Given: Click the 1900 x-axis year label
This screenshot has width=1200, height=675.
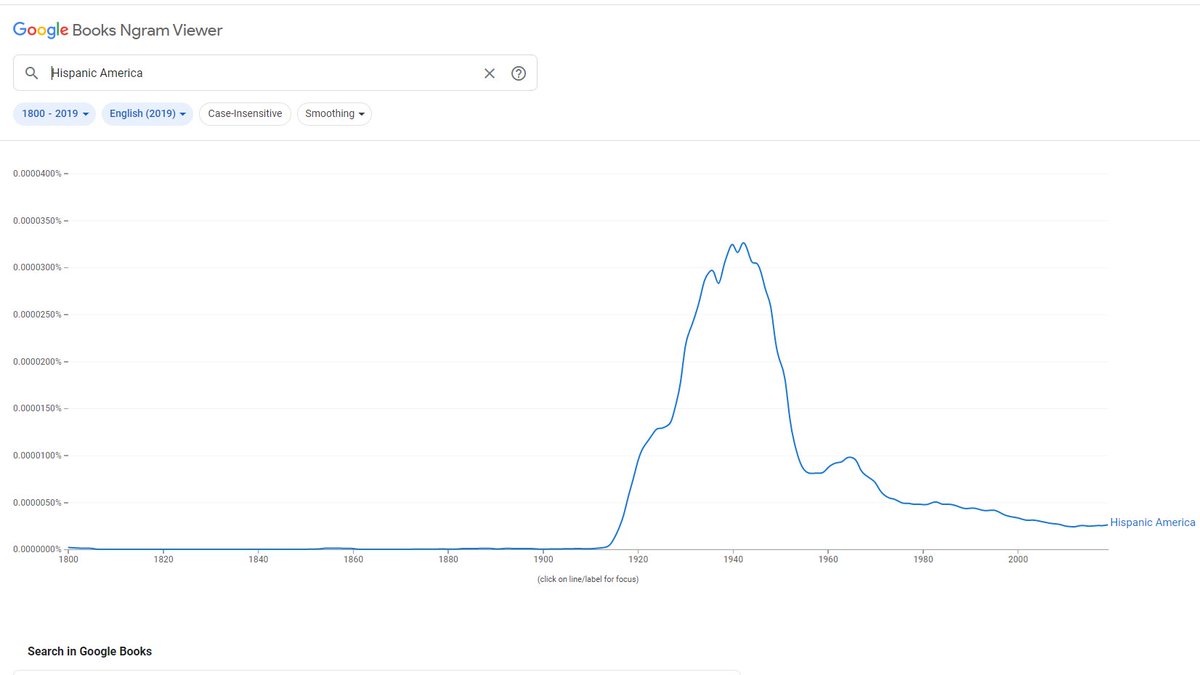Looking at the screenshot, I should pyautogui.click(x=544, y=560).
